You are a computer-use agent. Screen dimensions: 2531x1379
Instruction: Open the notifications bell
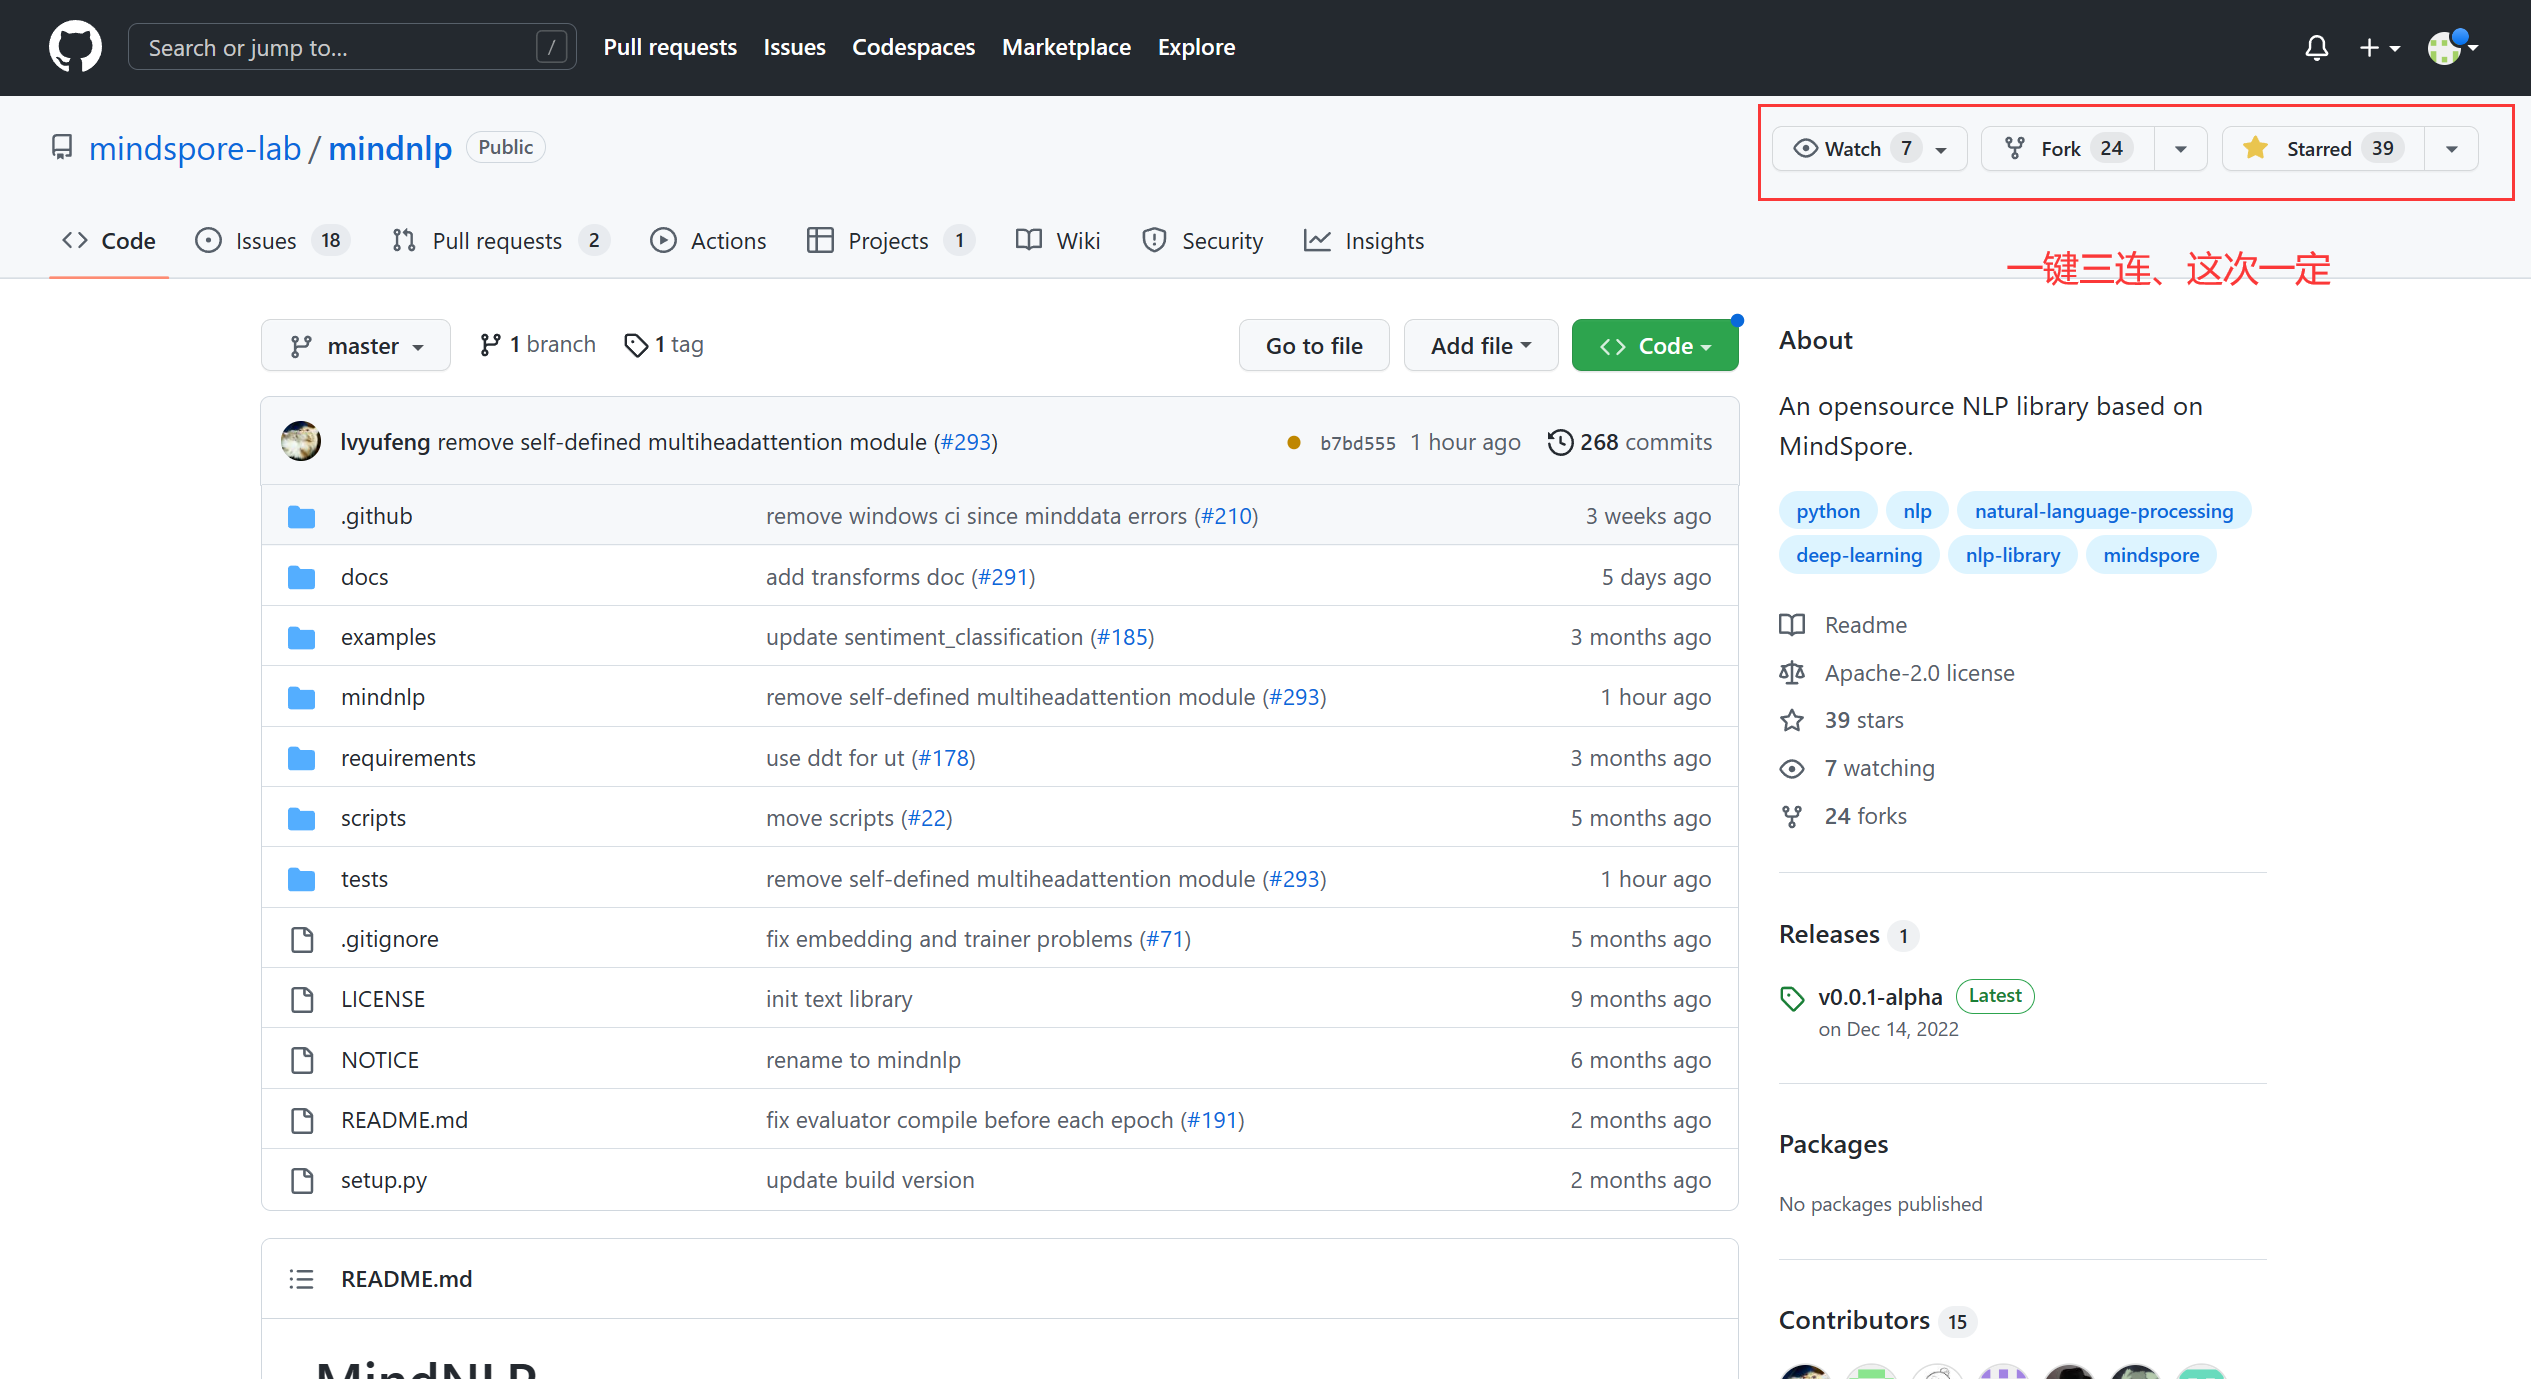tap(2316, 47)
